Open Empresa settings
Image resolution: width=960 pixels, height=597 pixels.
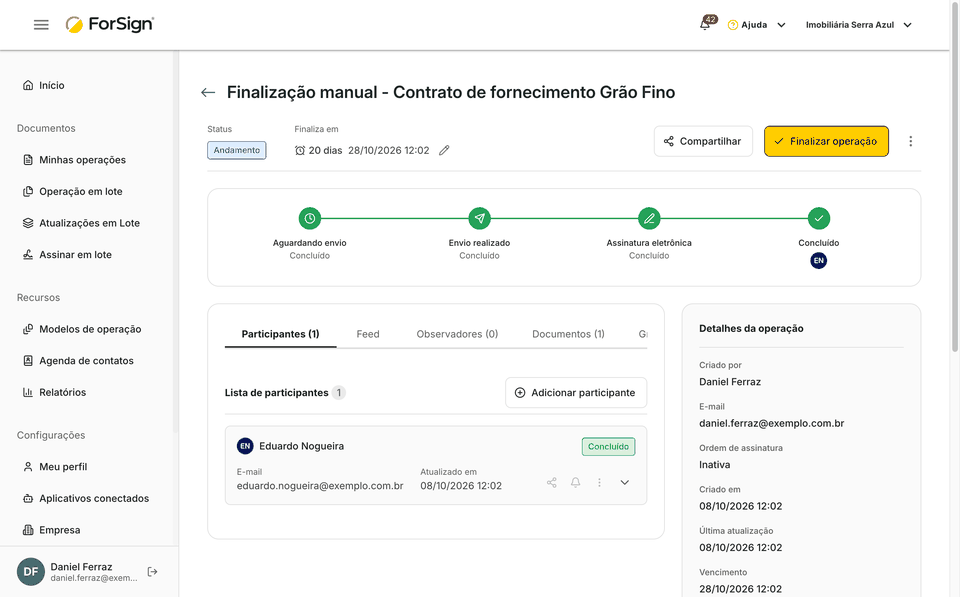click(51, 530)
